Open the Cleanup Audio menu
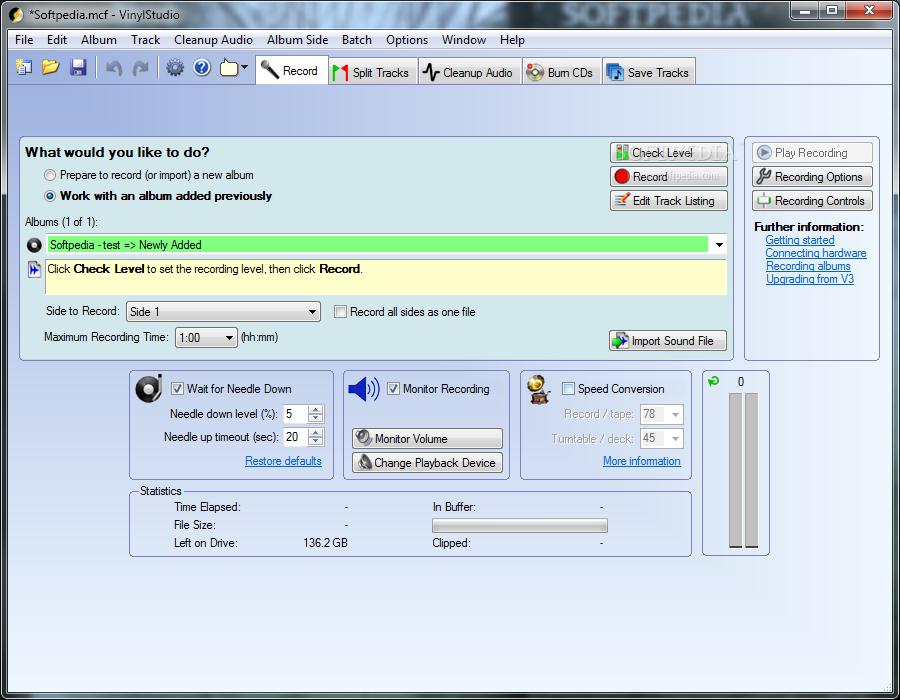This screenshot has height=700, width=900. 214,40
